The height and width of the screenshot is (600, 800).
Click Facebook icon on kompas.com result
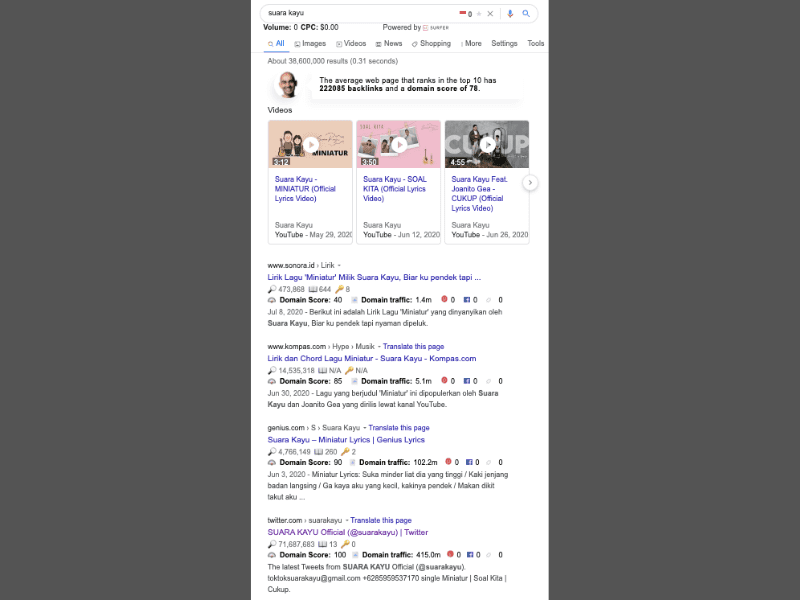[x=468, y=381]
